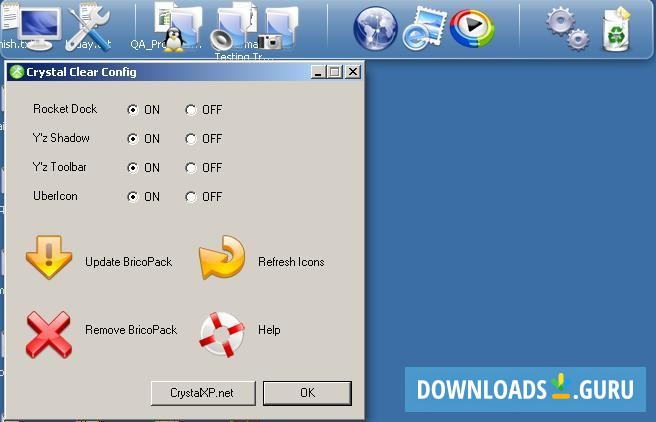Close the Crystal Clear Config window
Image resolution: width=656 pixels, height=422 pixels.
point(353,72)
